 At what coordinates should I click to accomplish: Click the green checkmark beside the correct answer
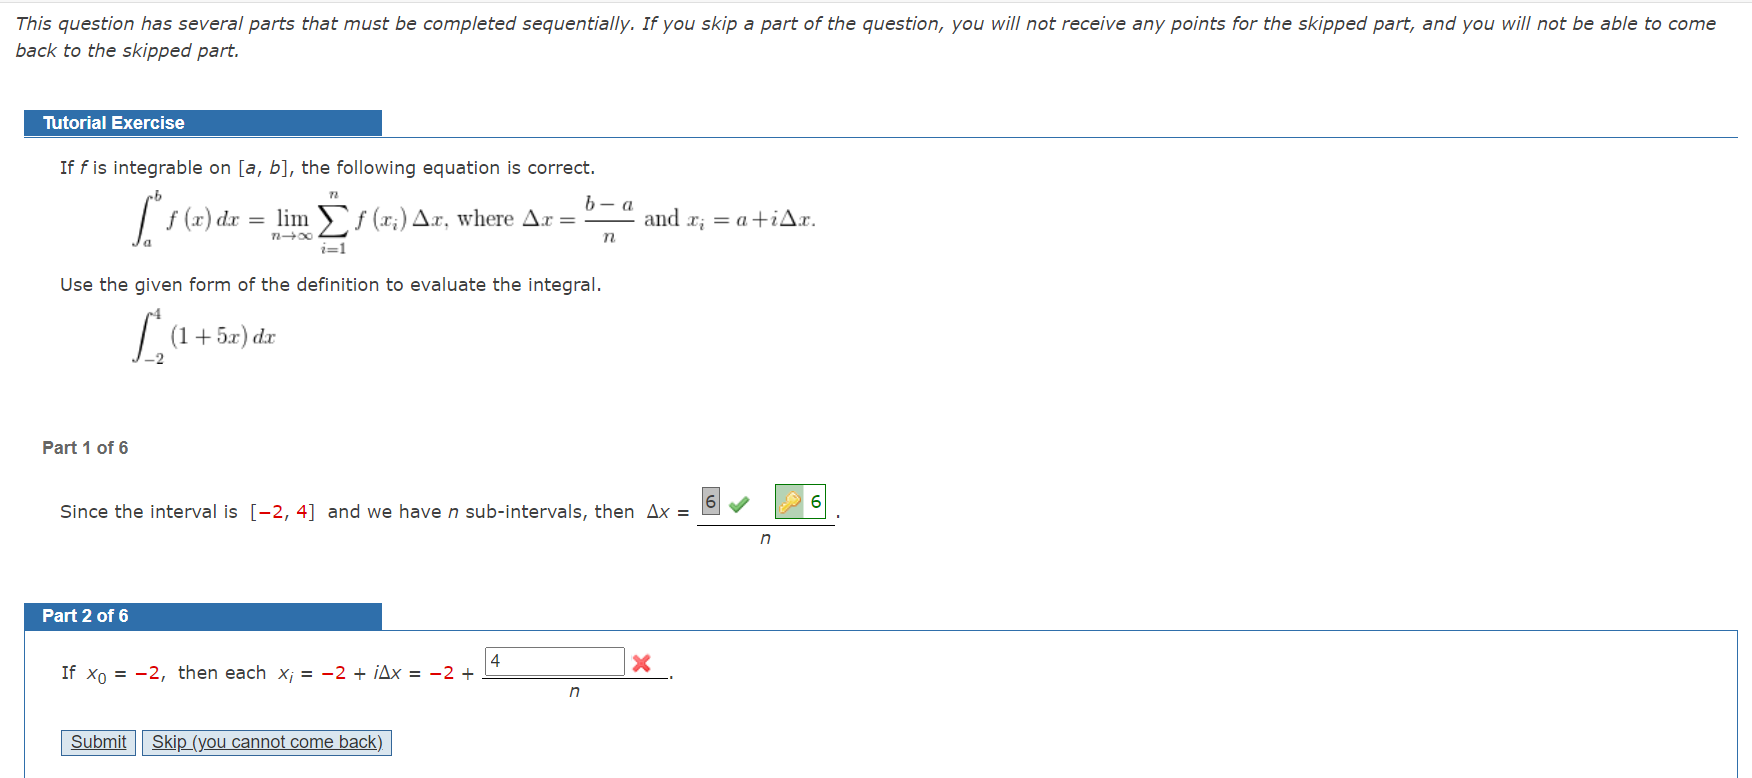pyautogui.click(x=737, y=501)
